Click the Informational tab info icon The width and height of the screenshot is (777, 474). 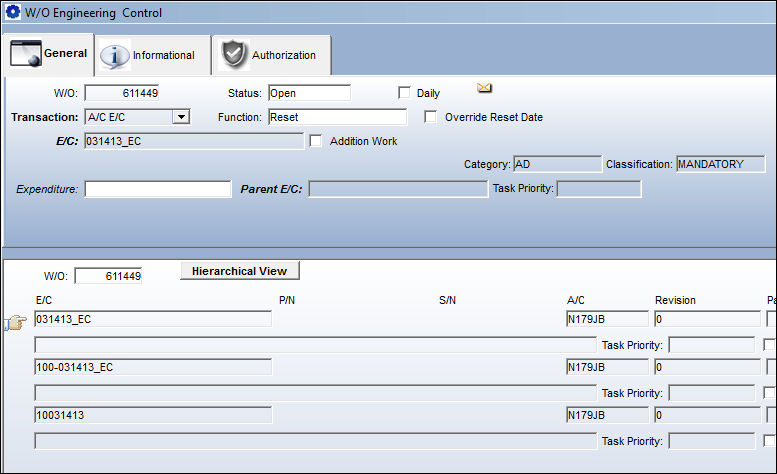[x=114, y=56]
